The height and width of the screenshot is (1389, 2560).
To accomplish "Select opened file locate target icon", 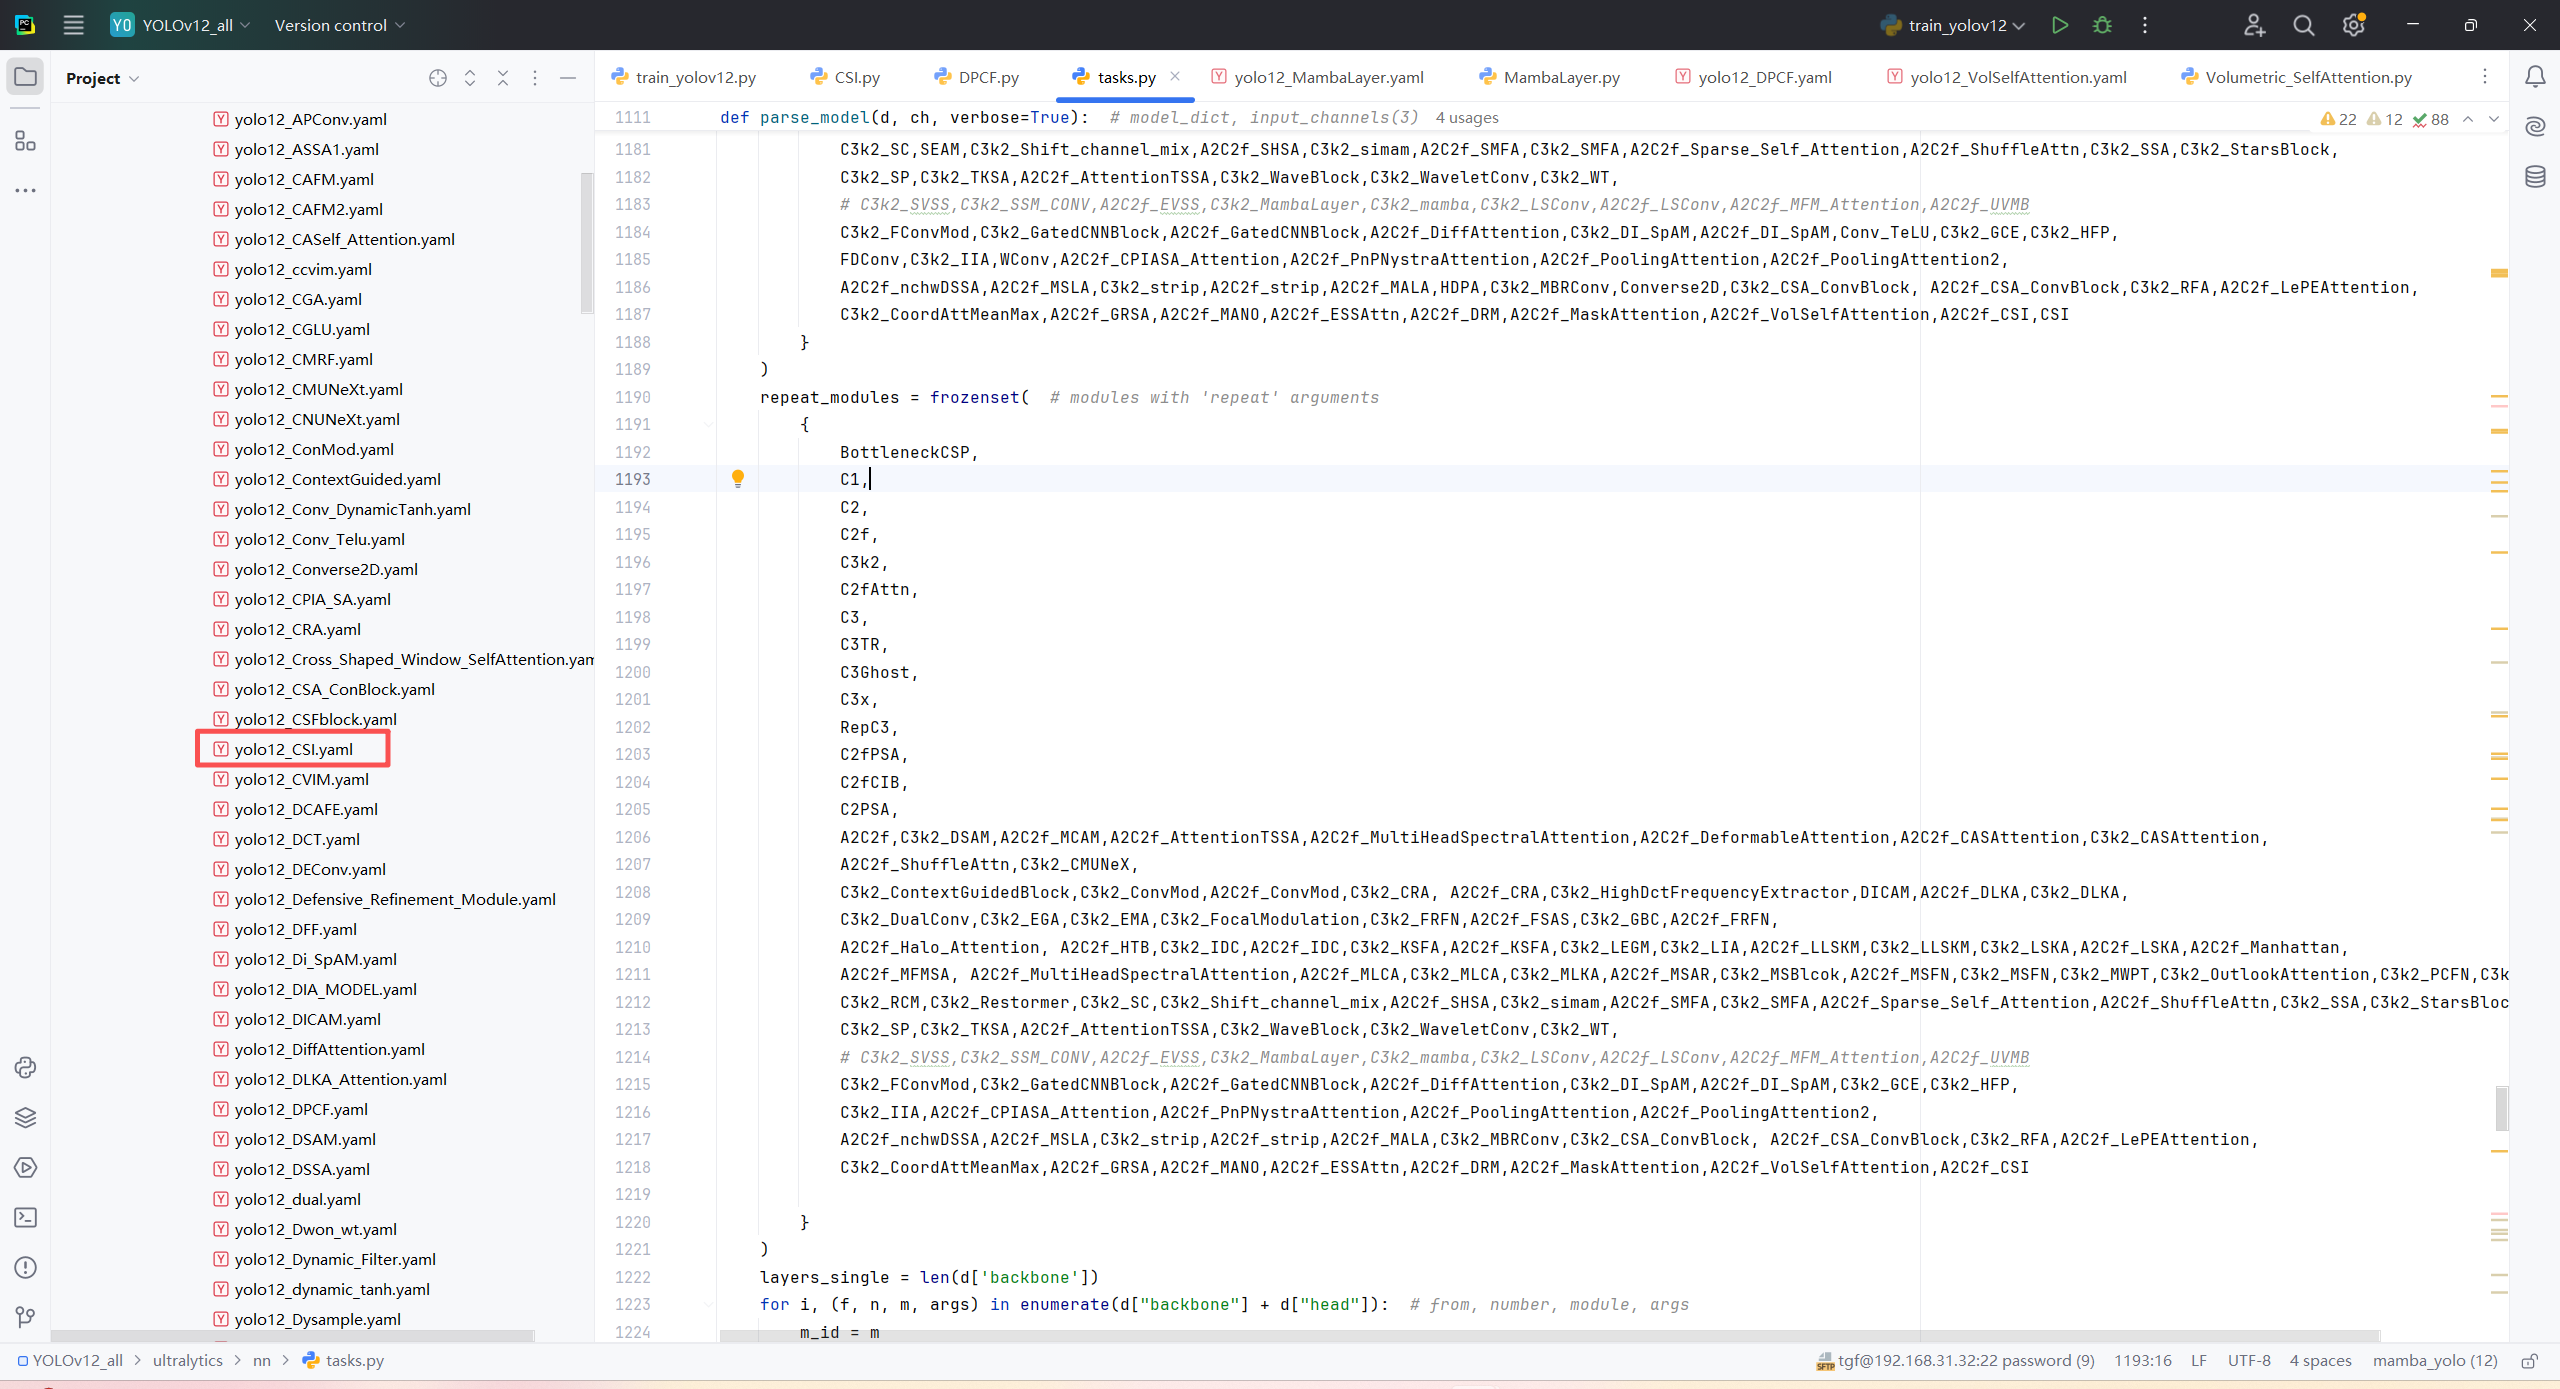I will point(437,78).
